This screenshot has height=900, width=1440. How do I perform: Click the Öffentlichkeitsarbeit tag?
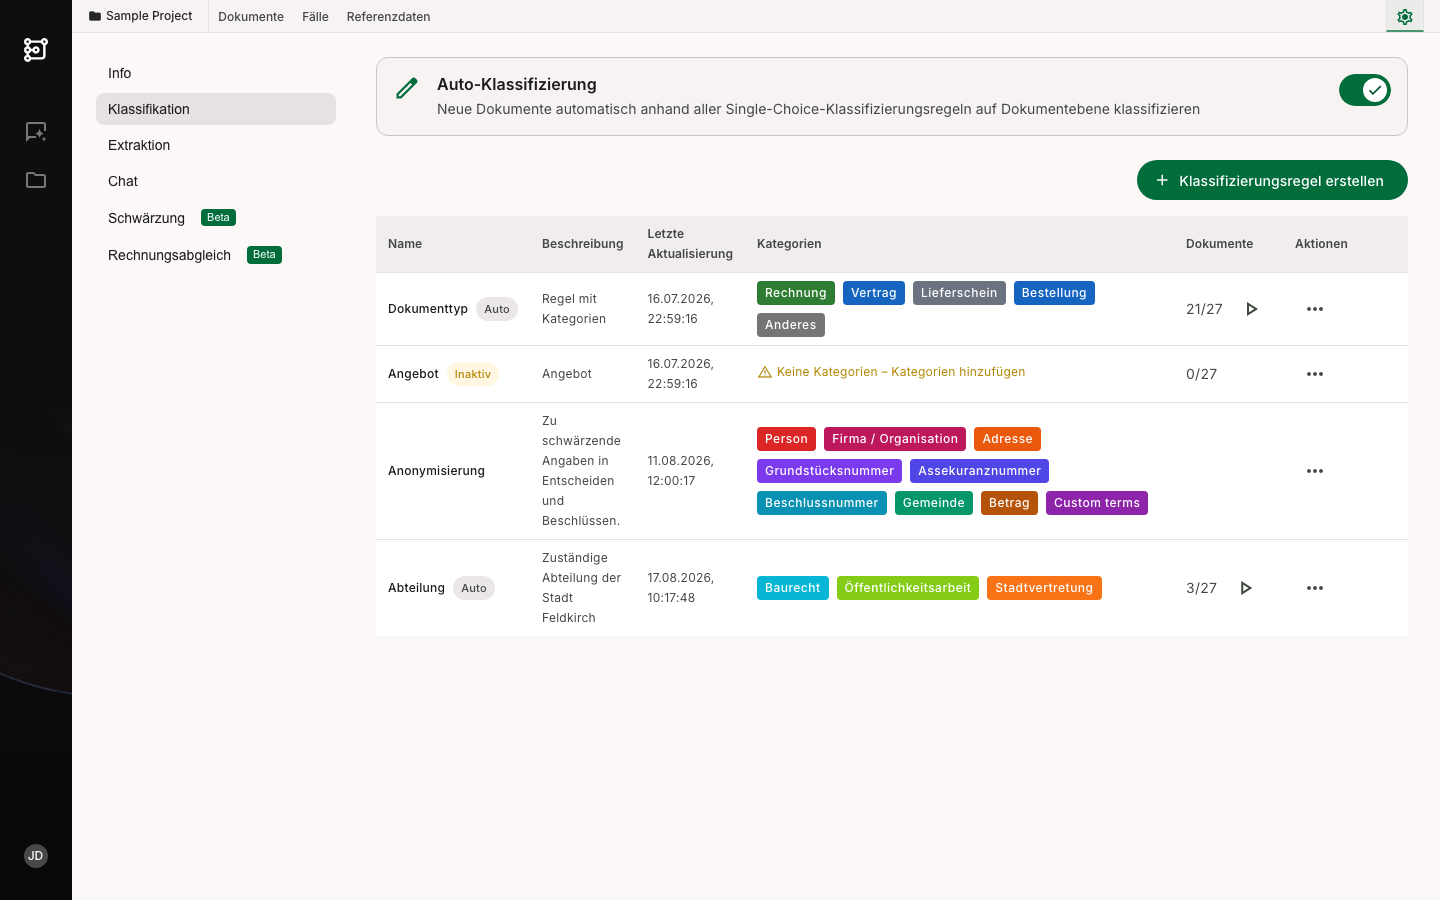(908, 588)
